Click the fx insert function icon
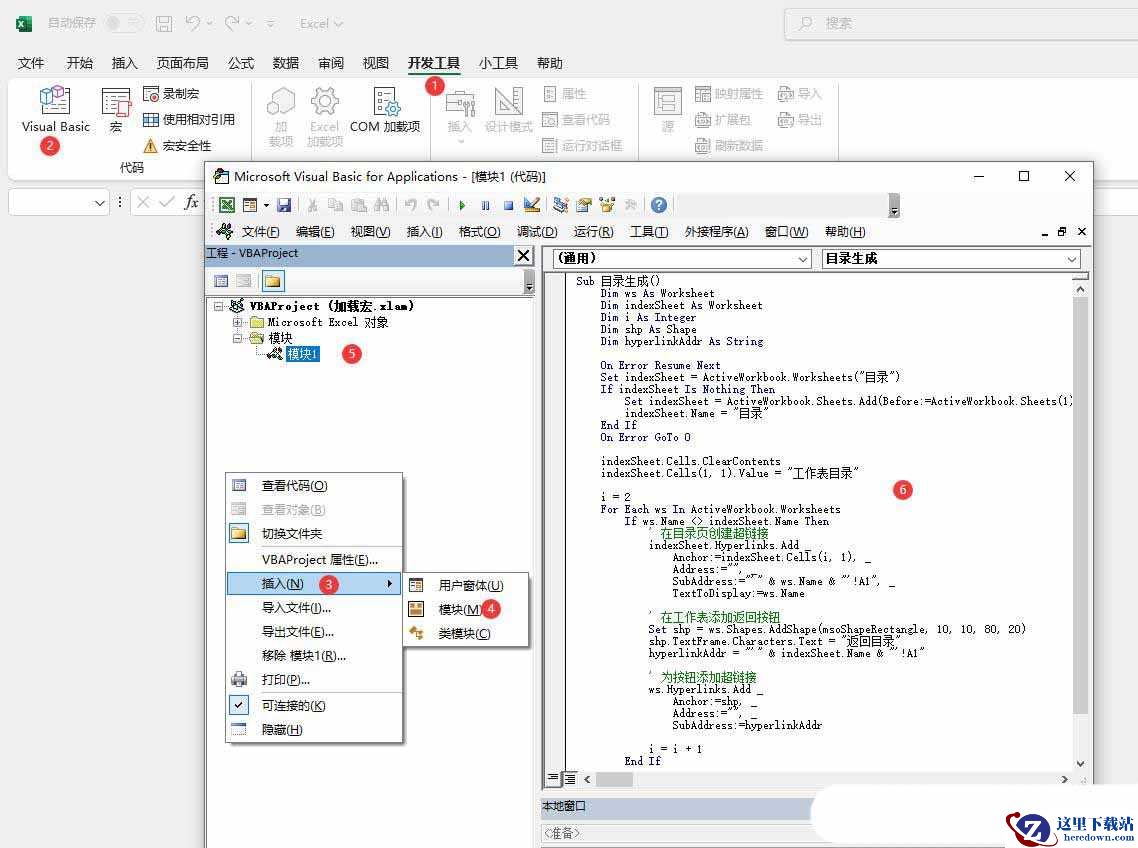The width and height of the screenshot is (1138, 848). [x=191, y=202]
